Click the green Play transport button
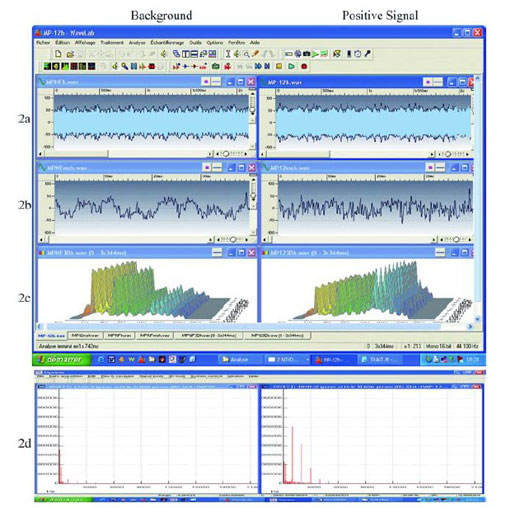The image size is (520, 508). pyautogui.click(x=292, y=66)
